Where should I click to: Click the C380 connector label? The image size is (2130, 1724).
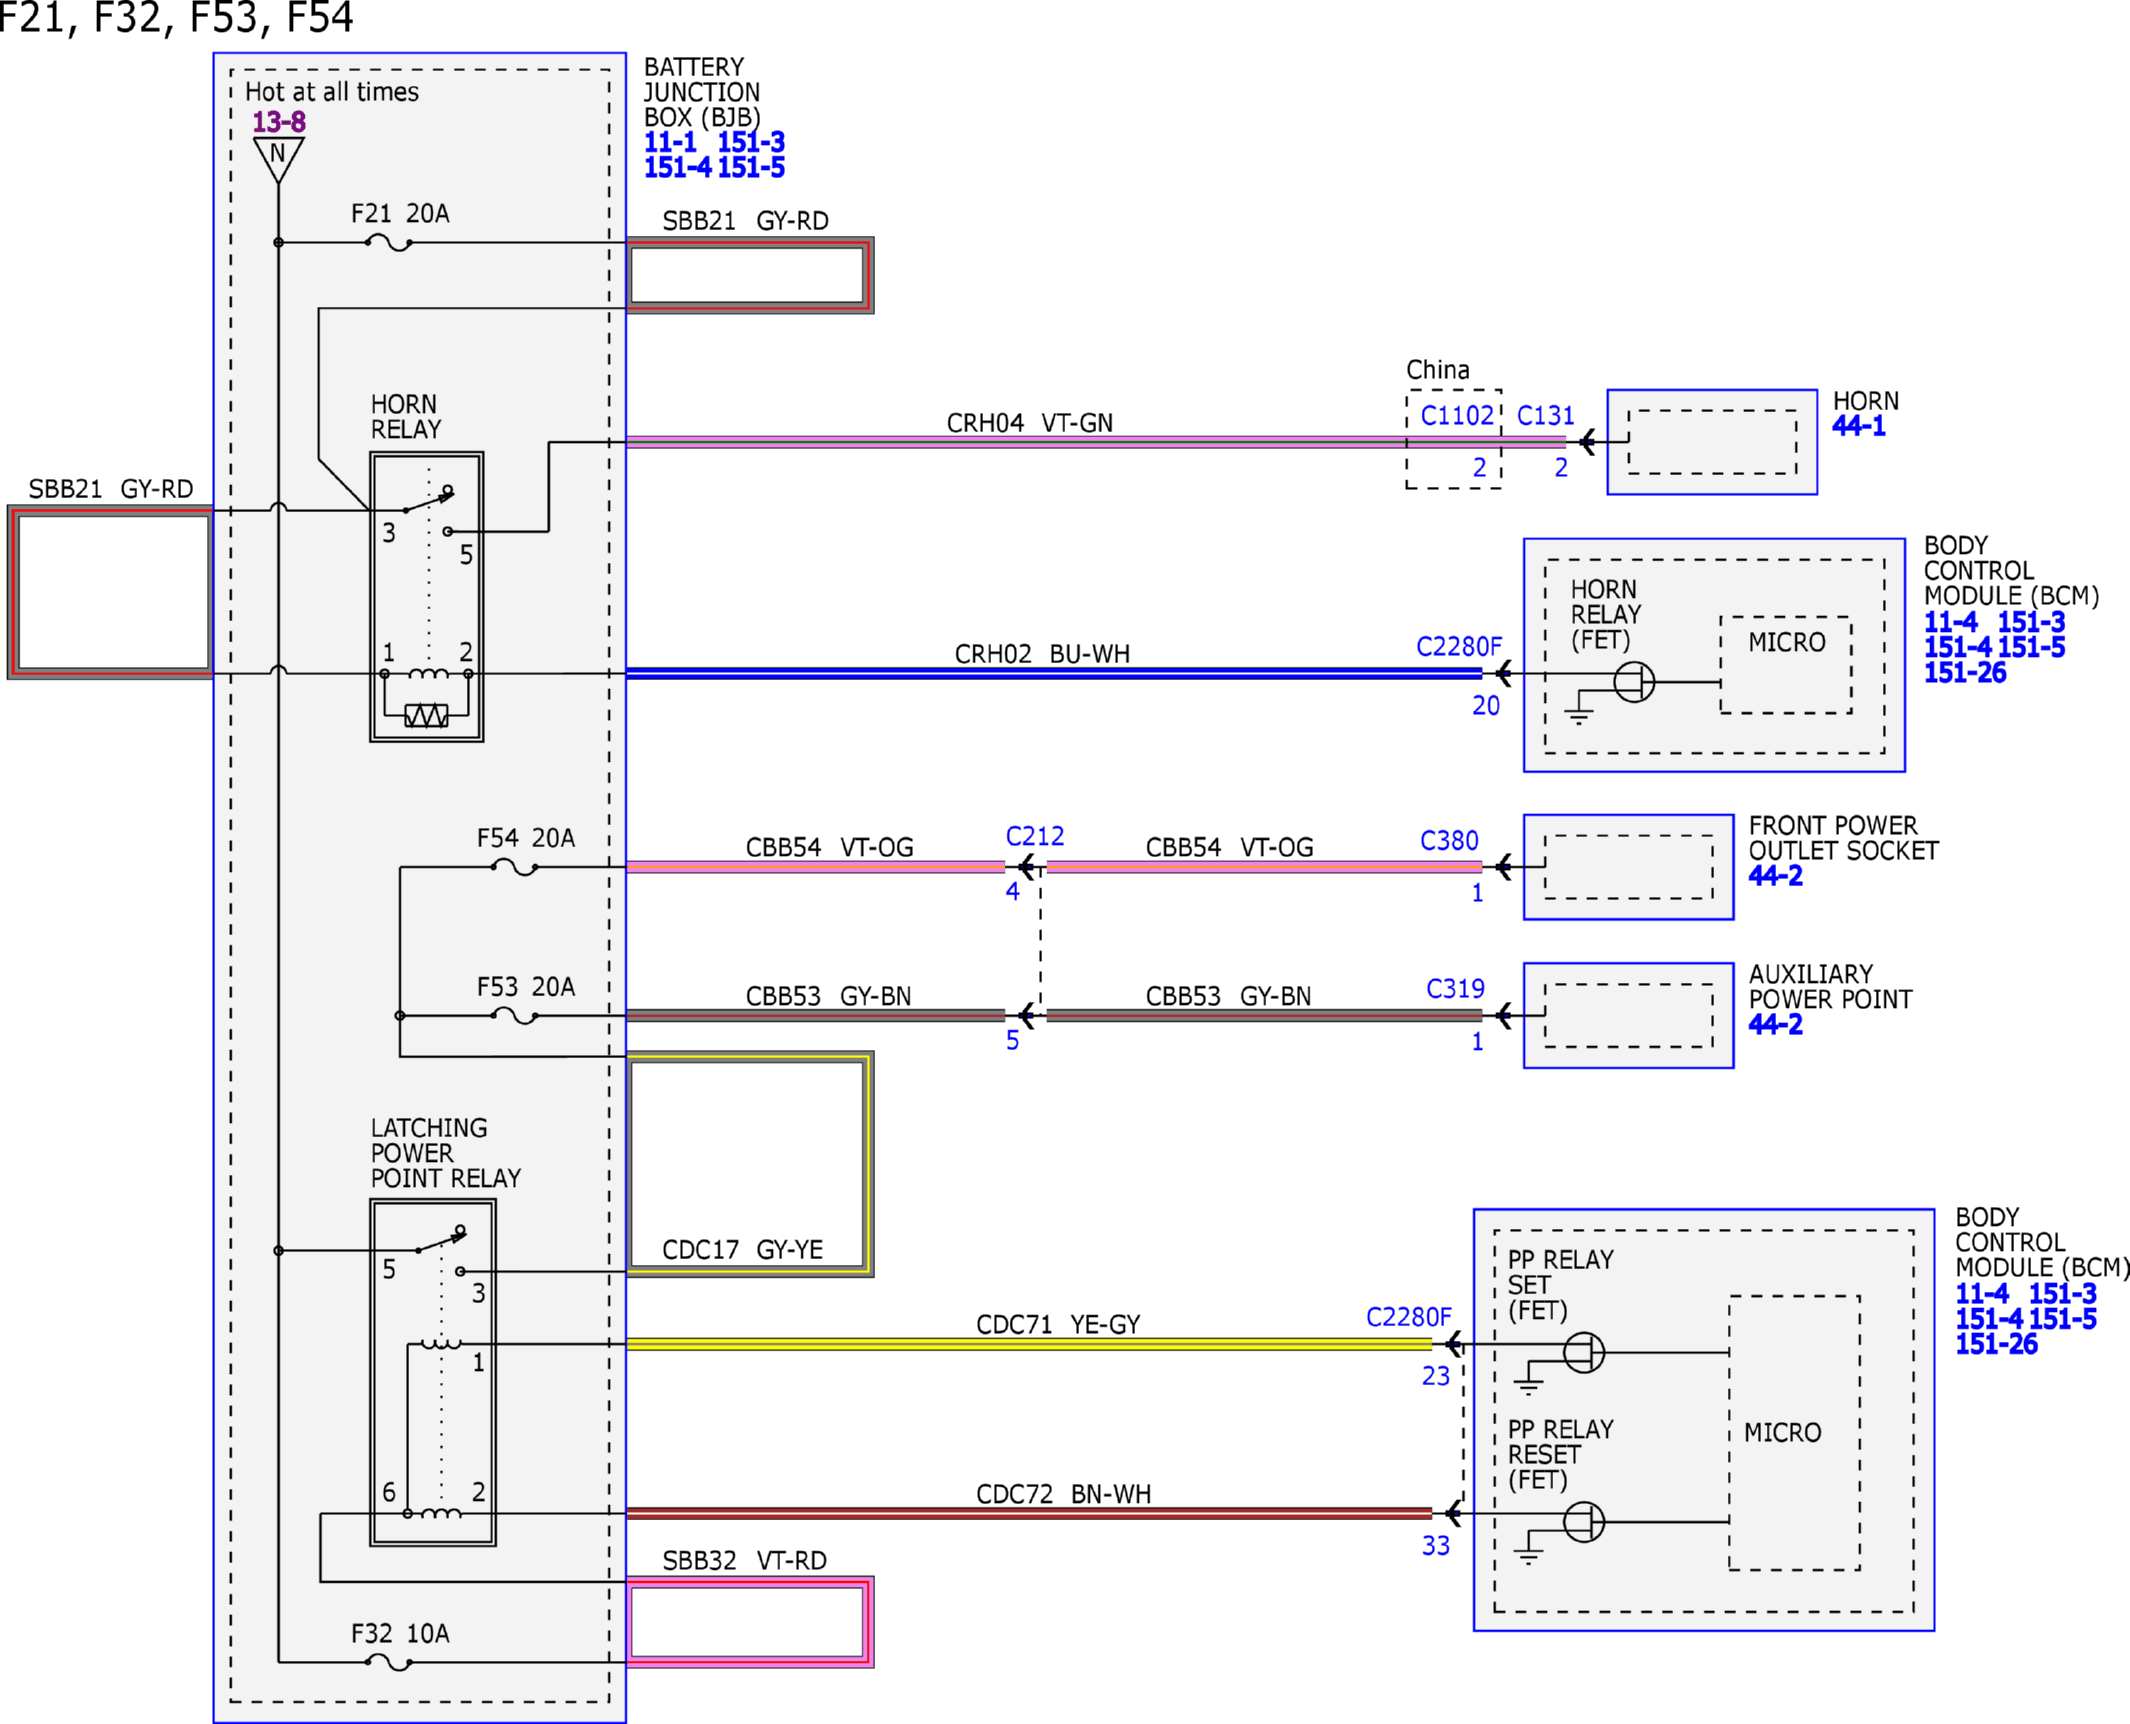tap(1449, 841)
